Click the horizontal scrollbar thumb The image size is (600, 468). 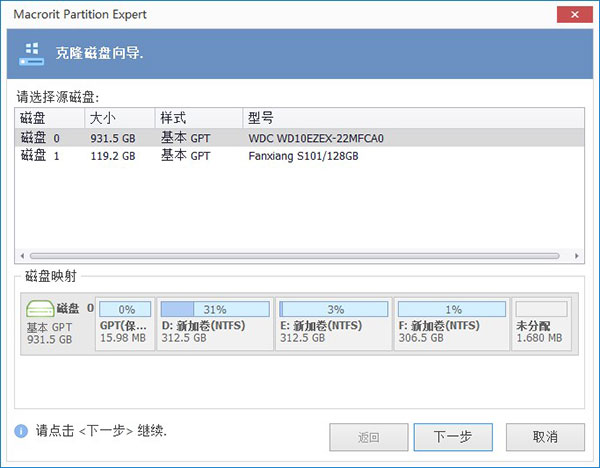[x=295, y=256]
